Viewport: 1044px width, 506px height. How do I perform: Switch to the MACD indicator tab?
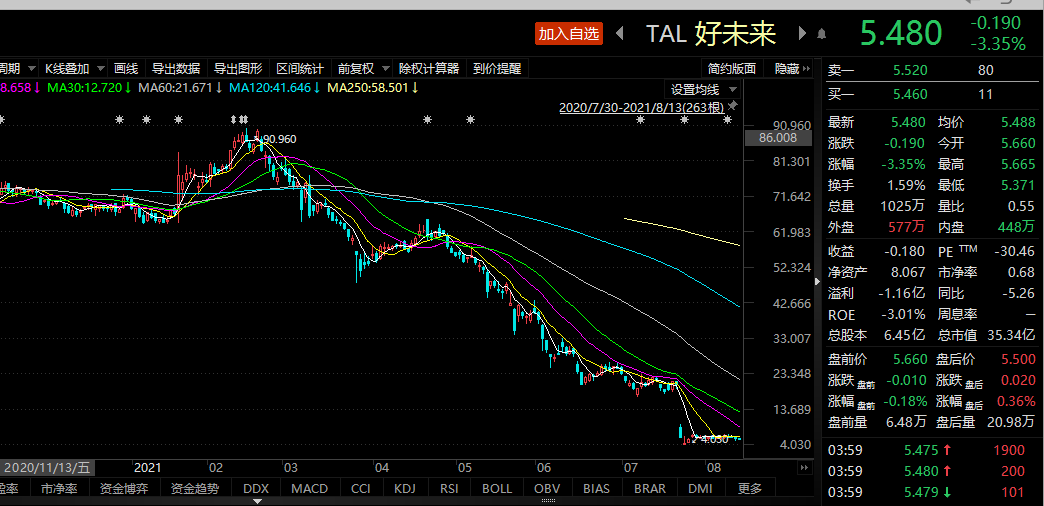click(310, 489)
